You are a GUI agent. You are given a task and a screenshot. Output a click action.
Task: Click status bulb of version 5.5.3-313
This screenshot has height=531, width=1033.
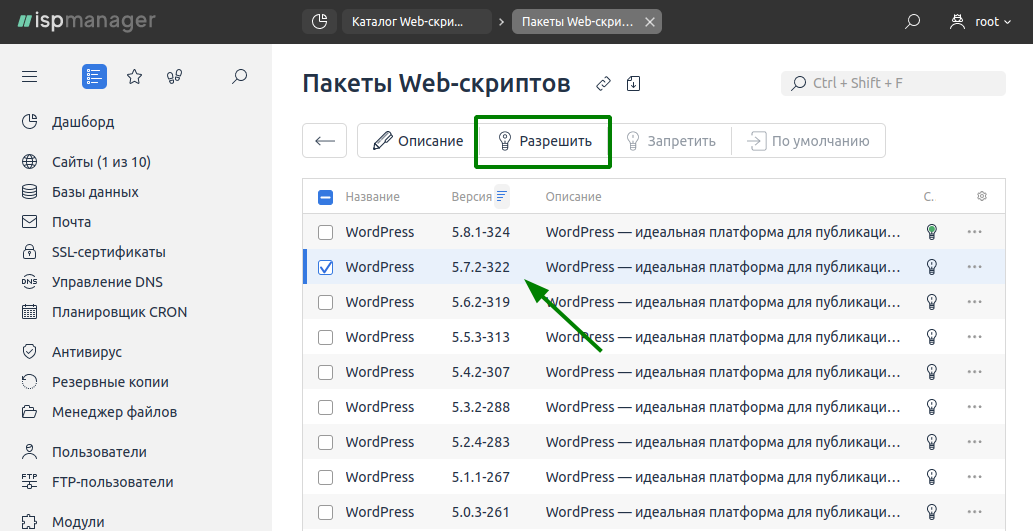click(x=932, y=337)
